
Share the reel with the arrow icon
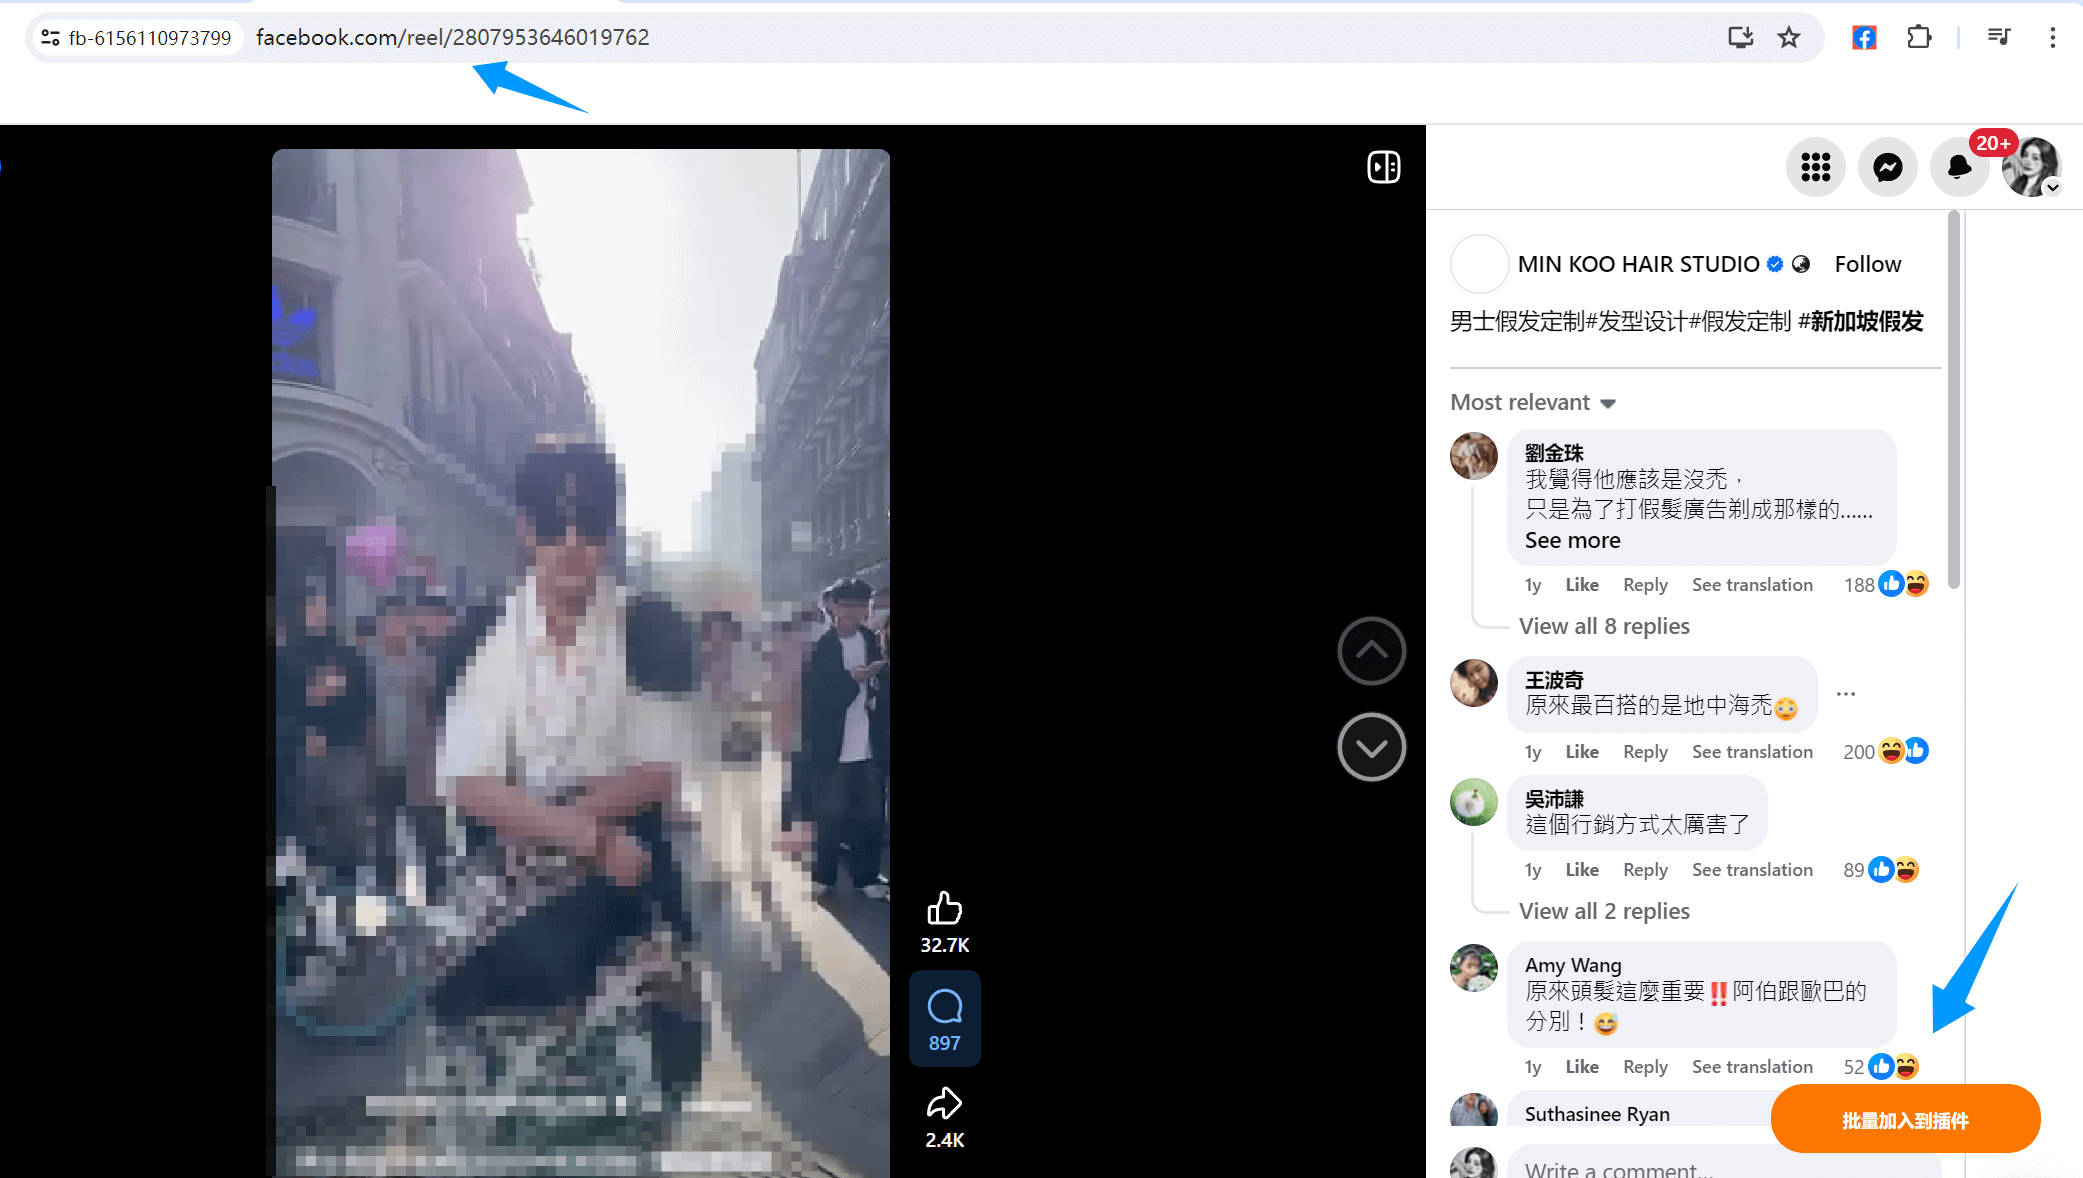[944, 1104]
